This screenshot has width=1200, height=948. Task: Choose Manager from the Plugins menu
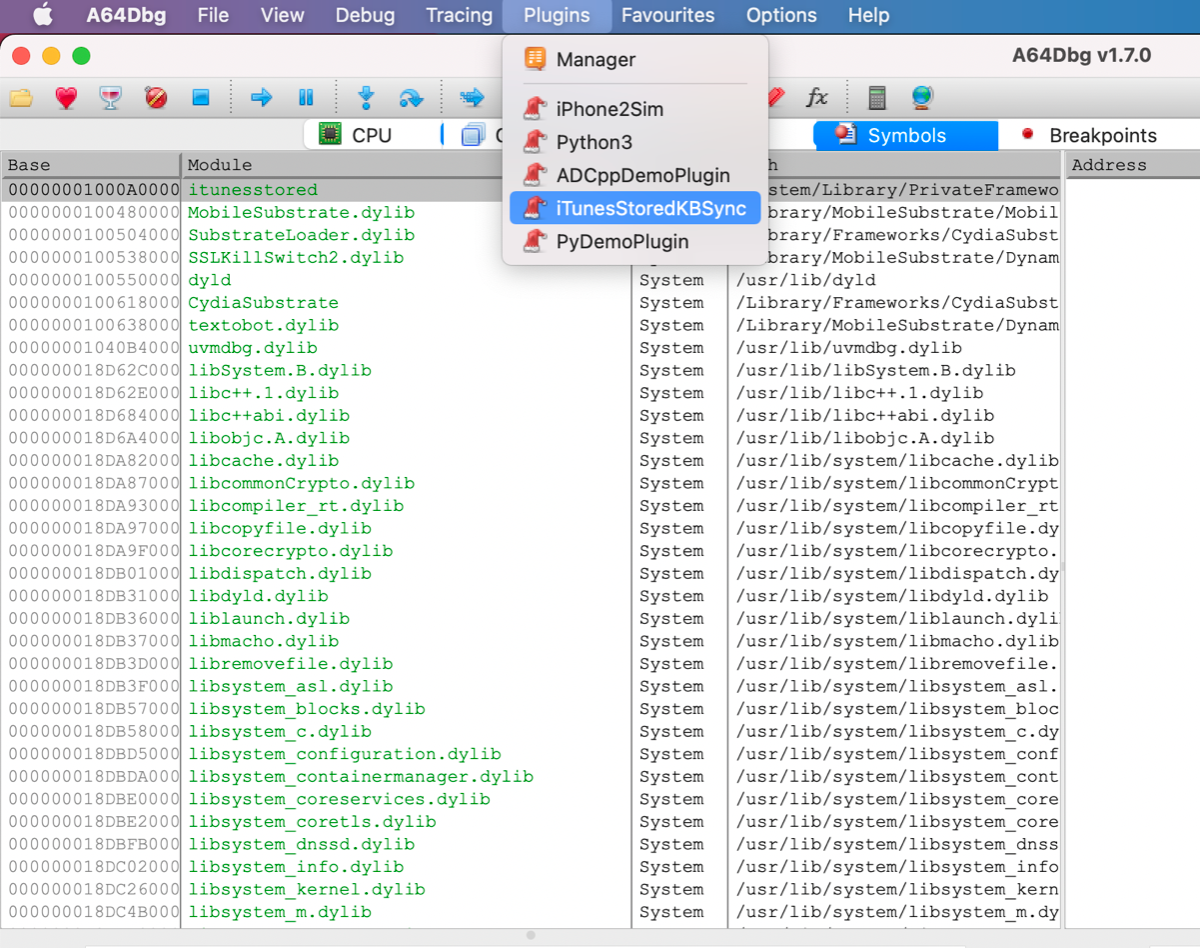tap(635, 59)
